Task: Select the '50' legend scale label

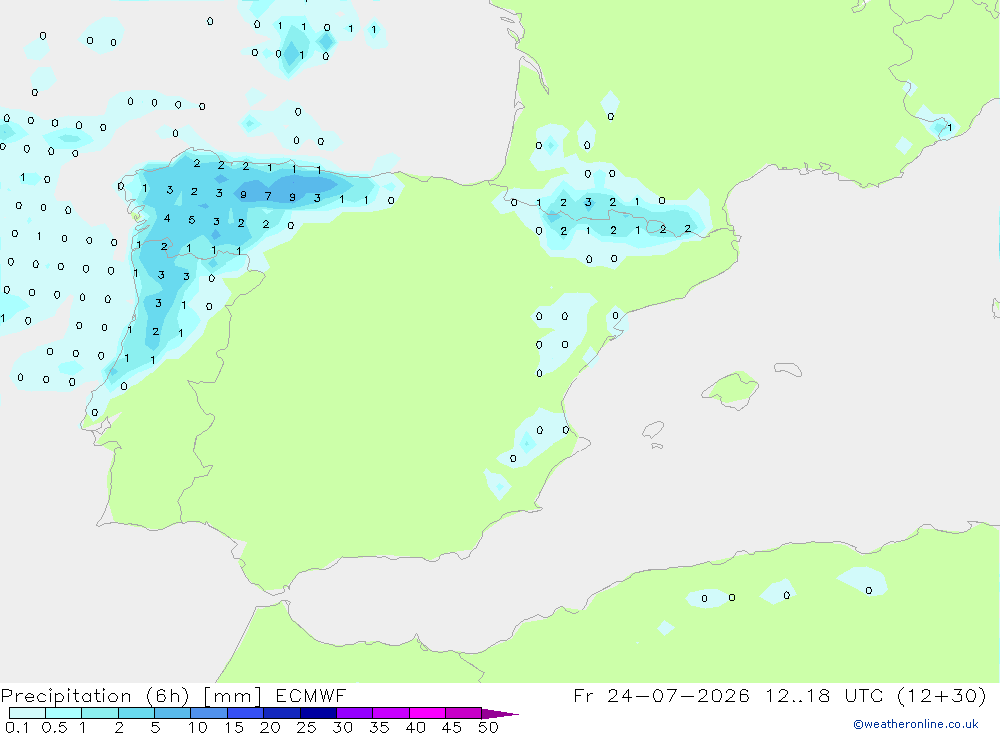Action: tap(488, 727)
